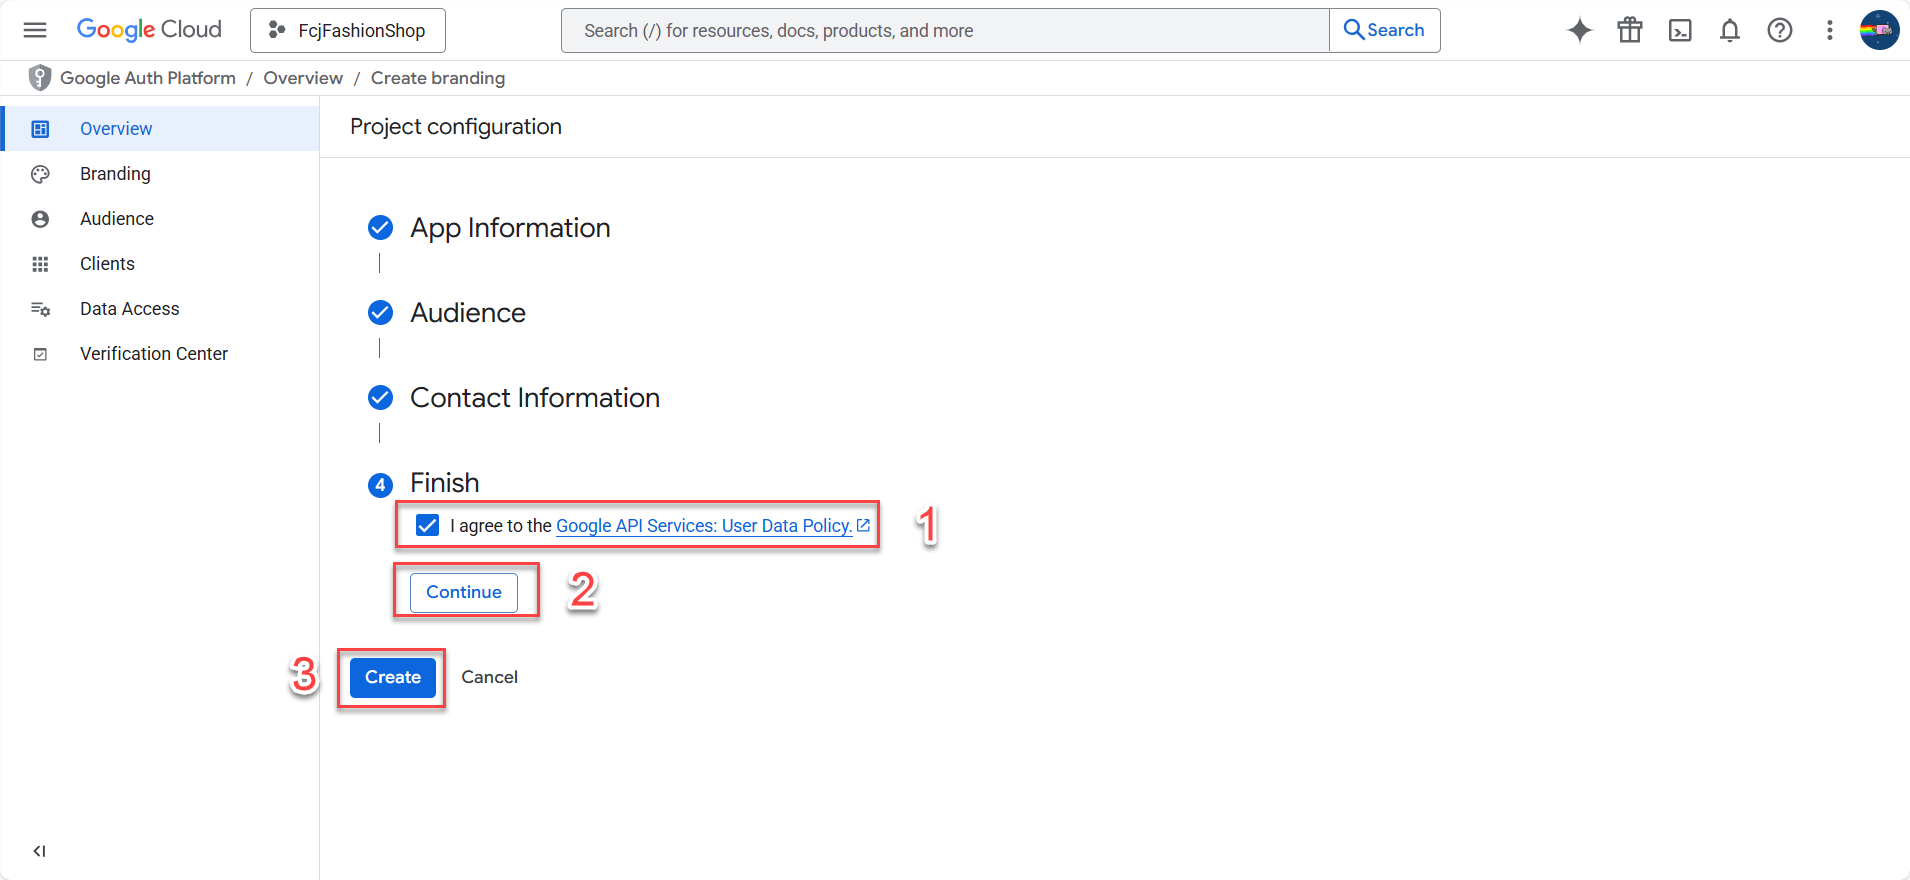Click the search resources input field
1910x880 pixels.
click(x=945, y=31)
